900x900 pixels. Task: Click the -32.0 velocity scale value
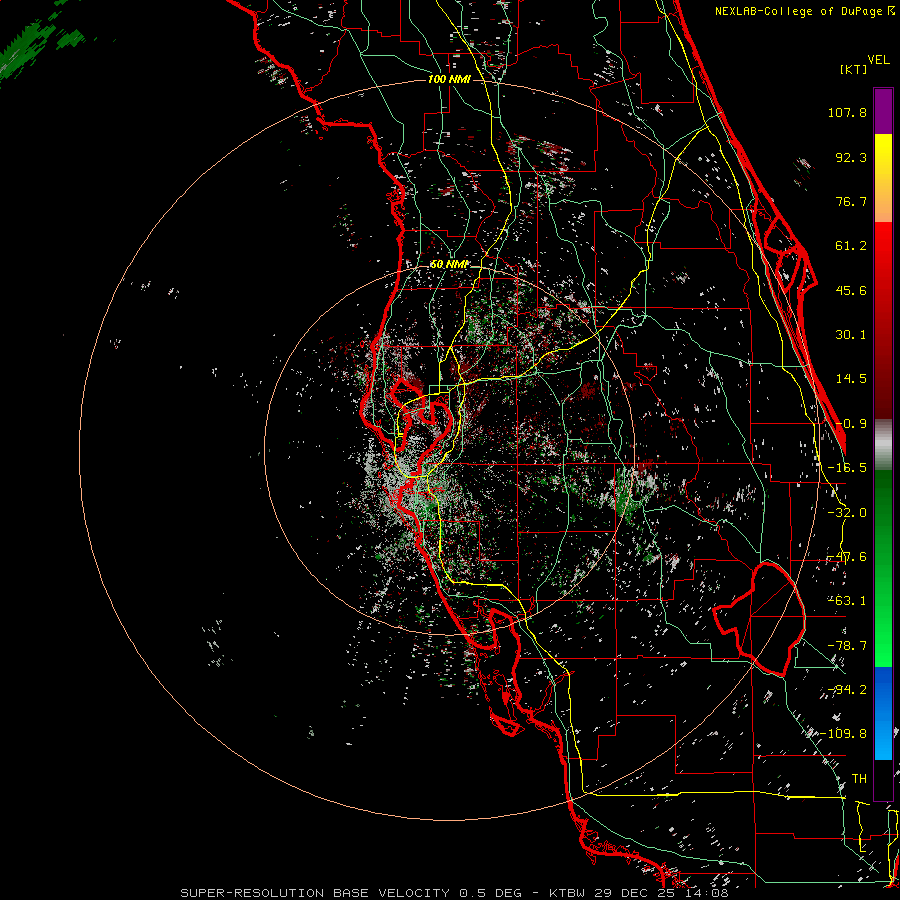click(847, 513)
